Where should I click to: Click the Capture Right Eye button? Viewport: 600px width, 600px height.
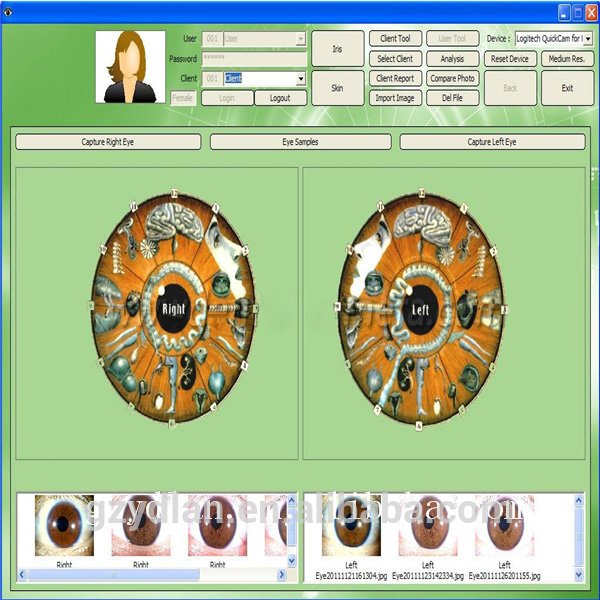tap(108, 142)
